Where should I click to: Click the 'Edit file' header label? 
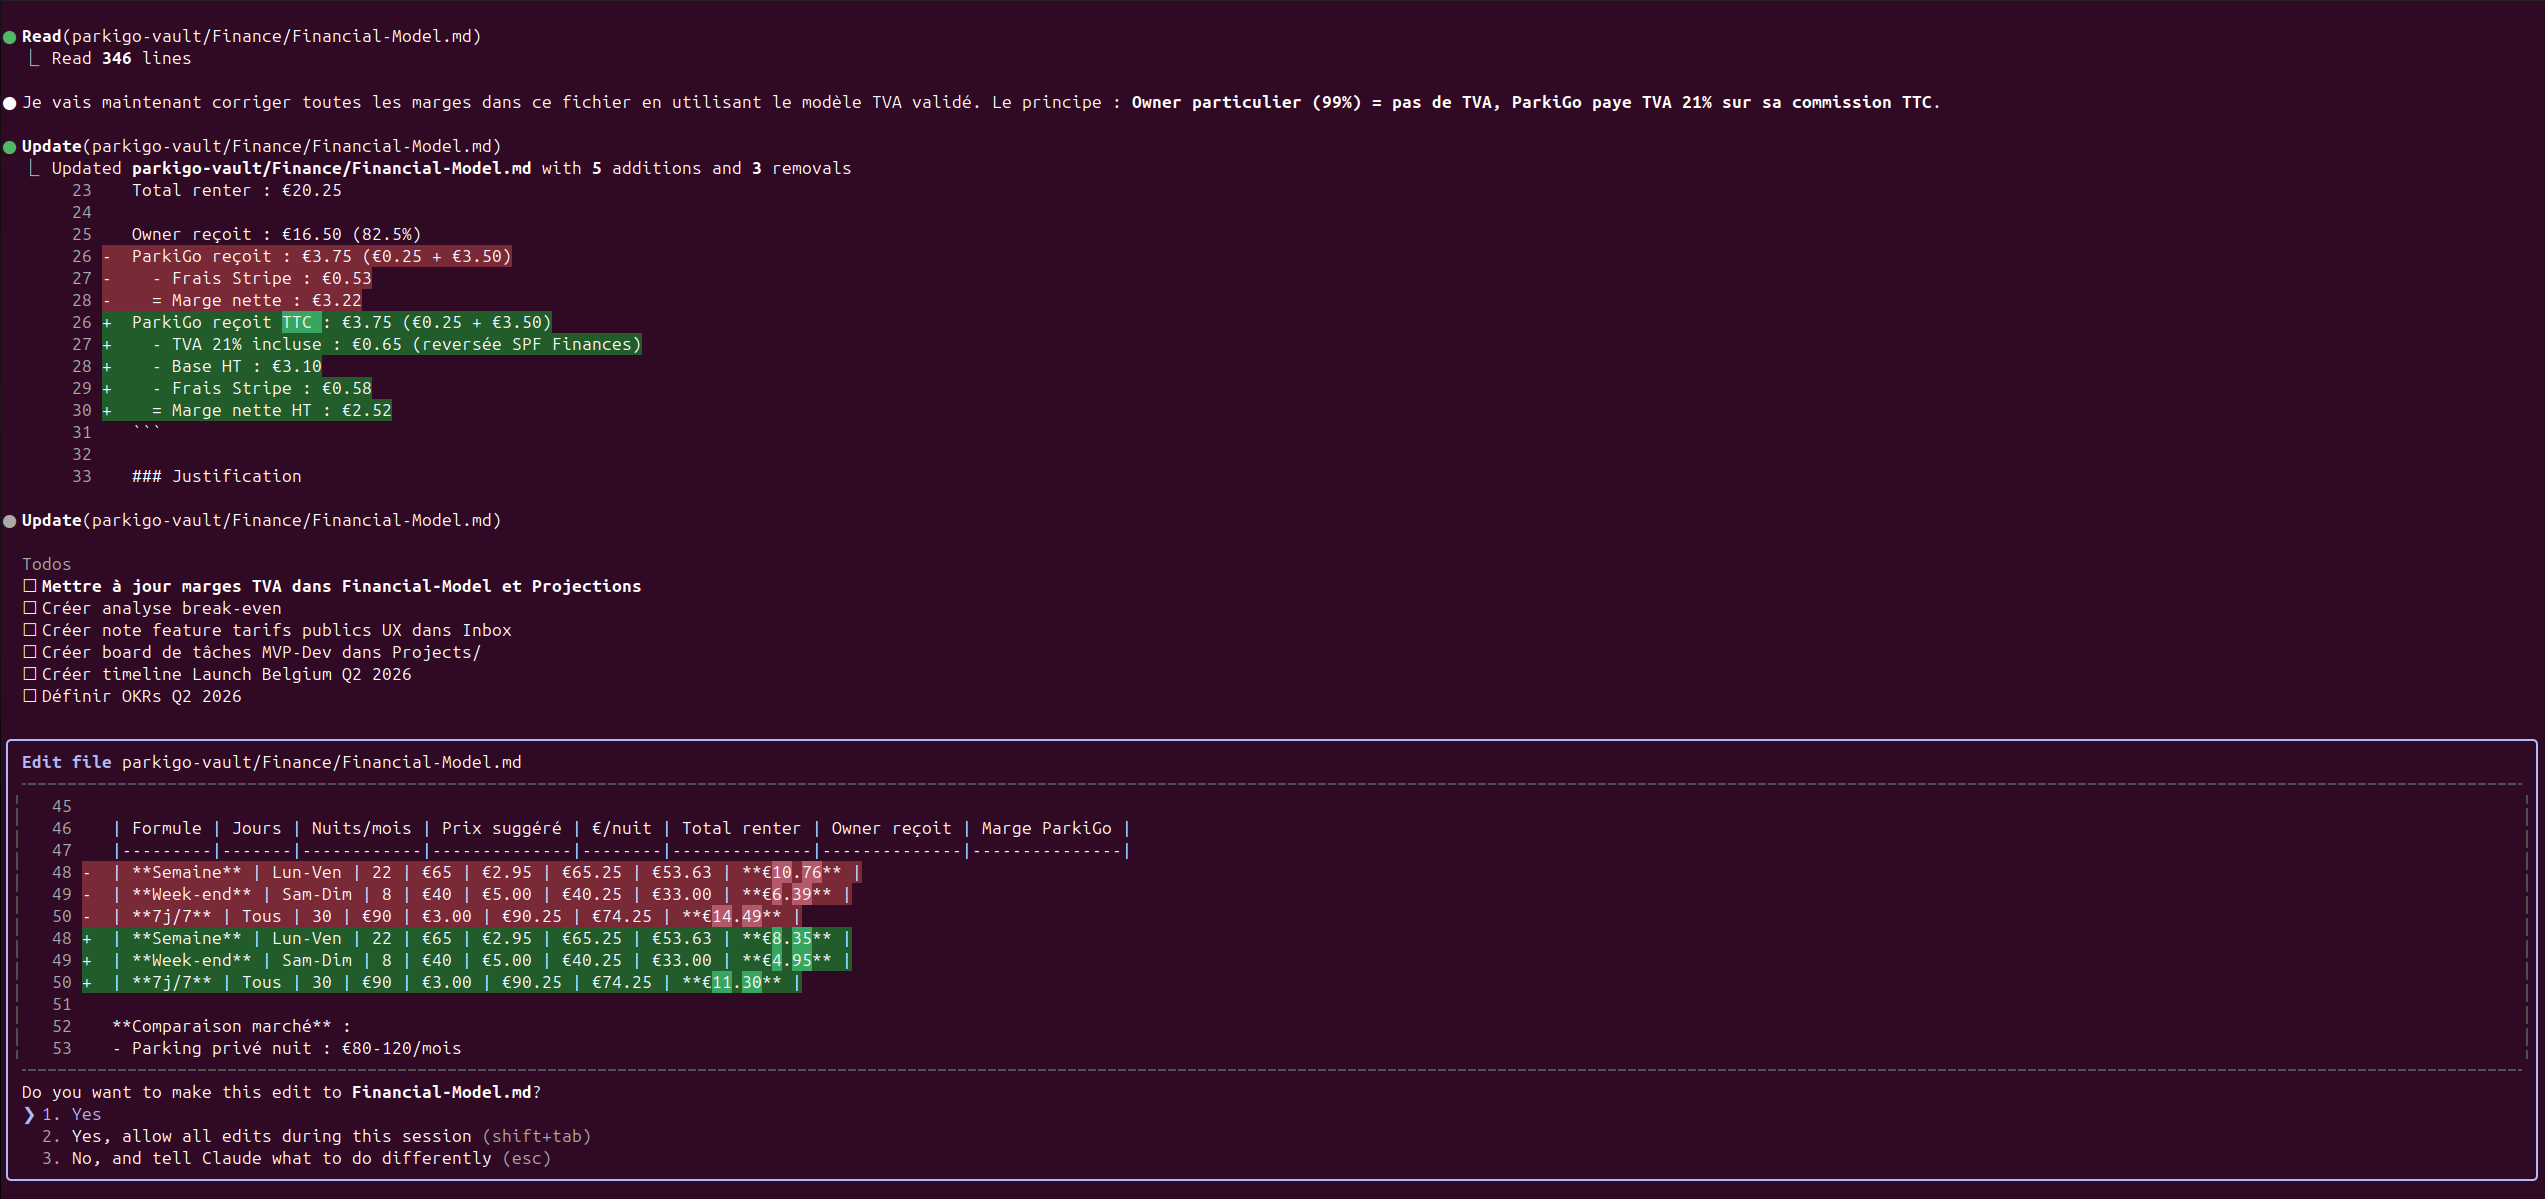click(x=66, y=762)
